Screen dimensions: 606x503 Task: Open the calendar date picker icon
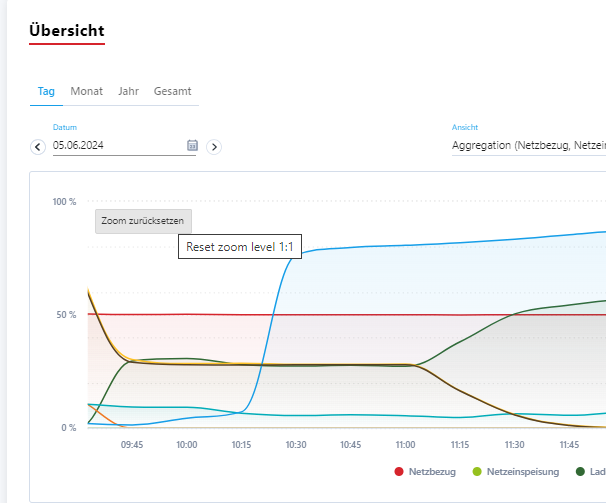[x=192, y=145]
